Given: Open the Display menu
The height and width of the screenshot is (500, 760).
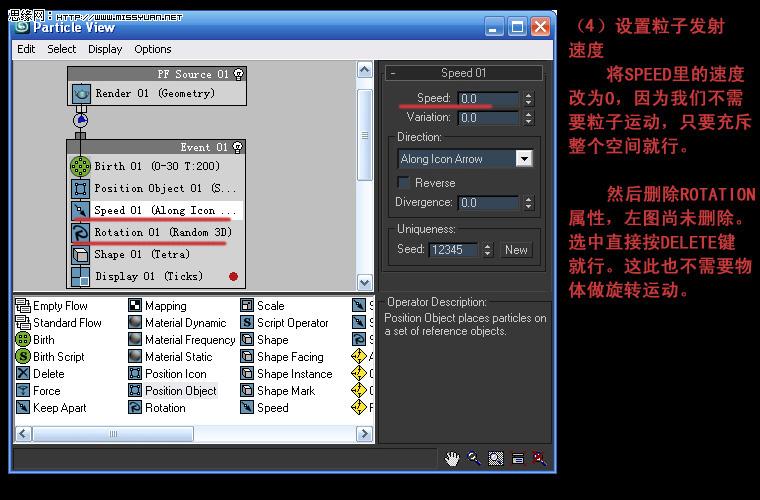Looking at the screenshot, I should [105, 49].
